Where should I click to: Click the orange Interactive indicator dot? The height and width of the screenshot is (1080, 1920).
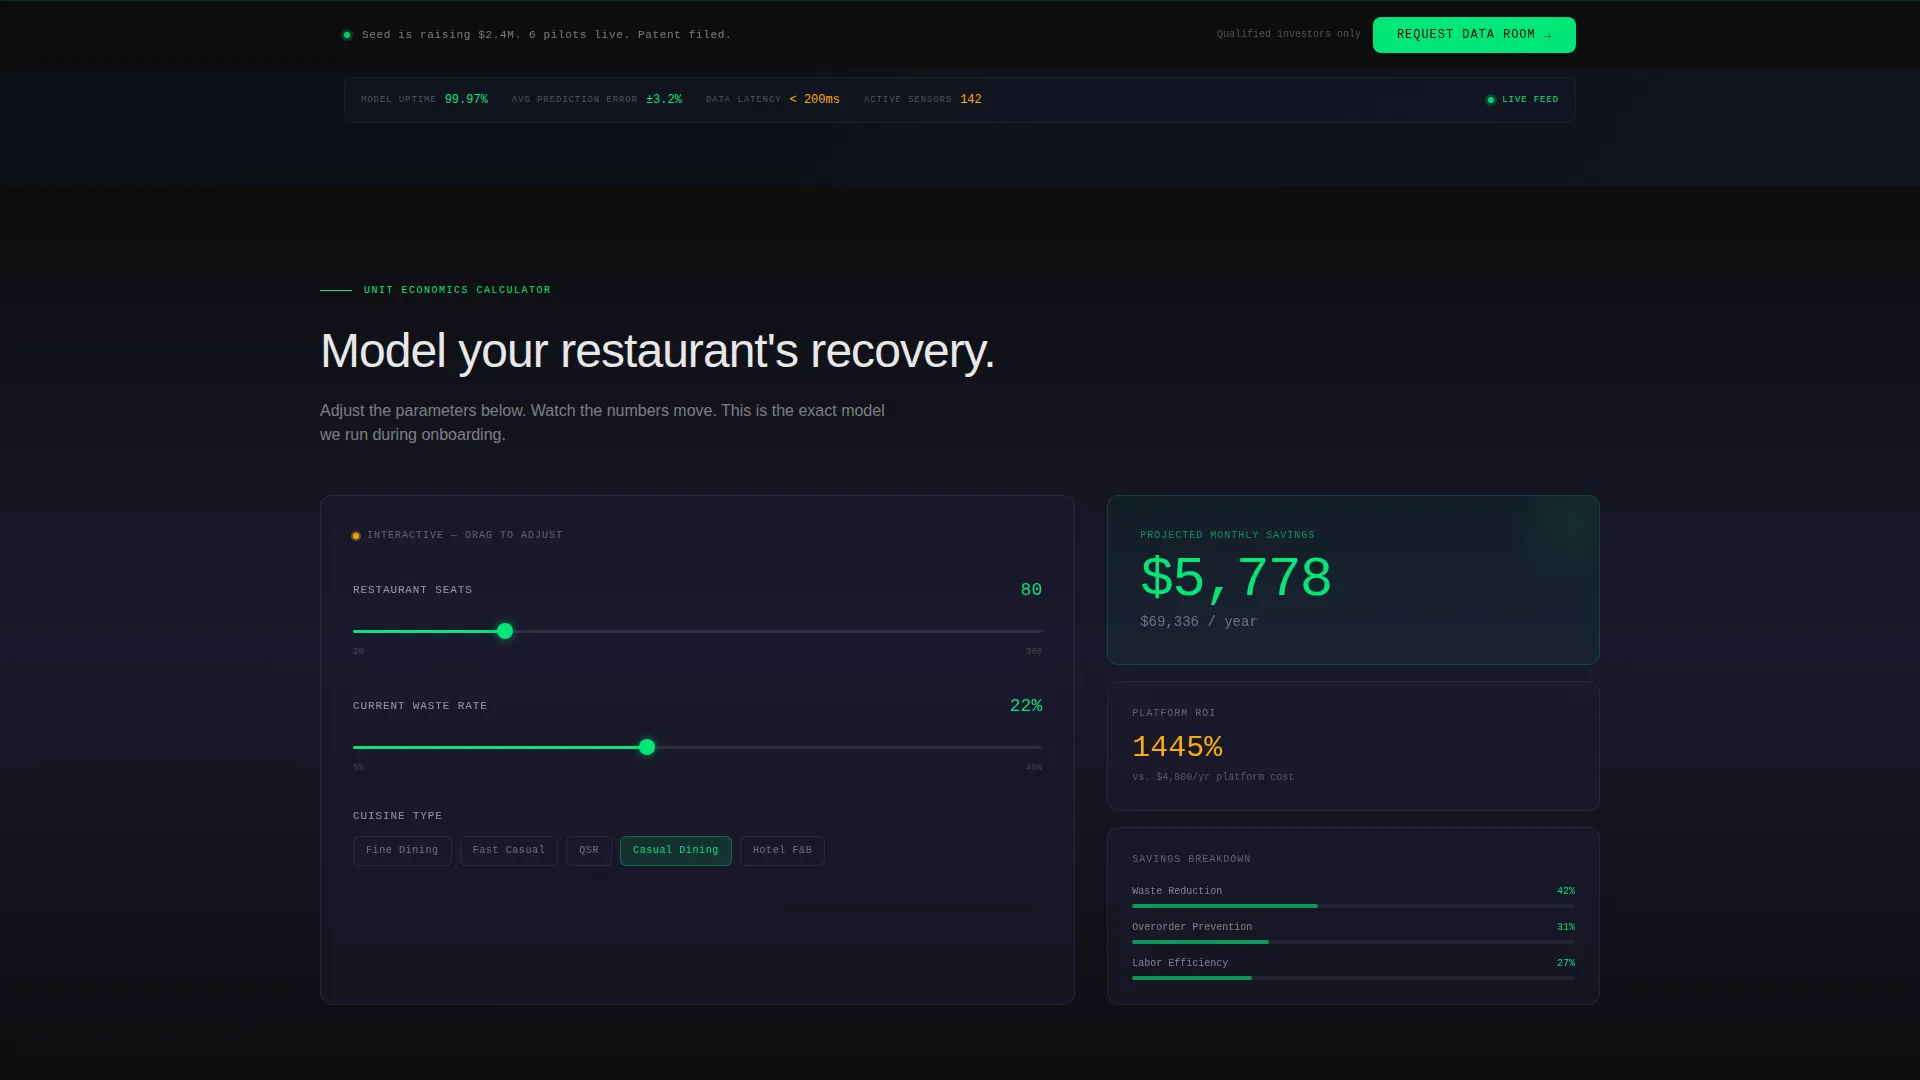click(356, 536)
